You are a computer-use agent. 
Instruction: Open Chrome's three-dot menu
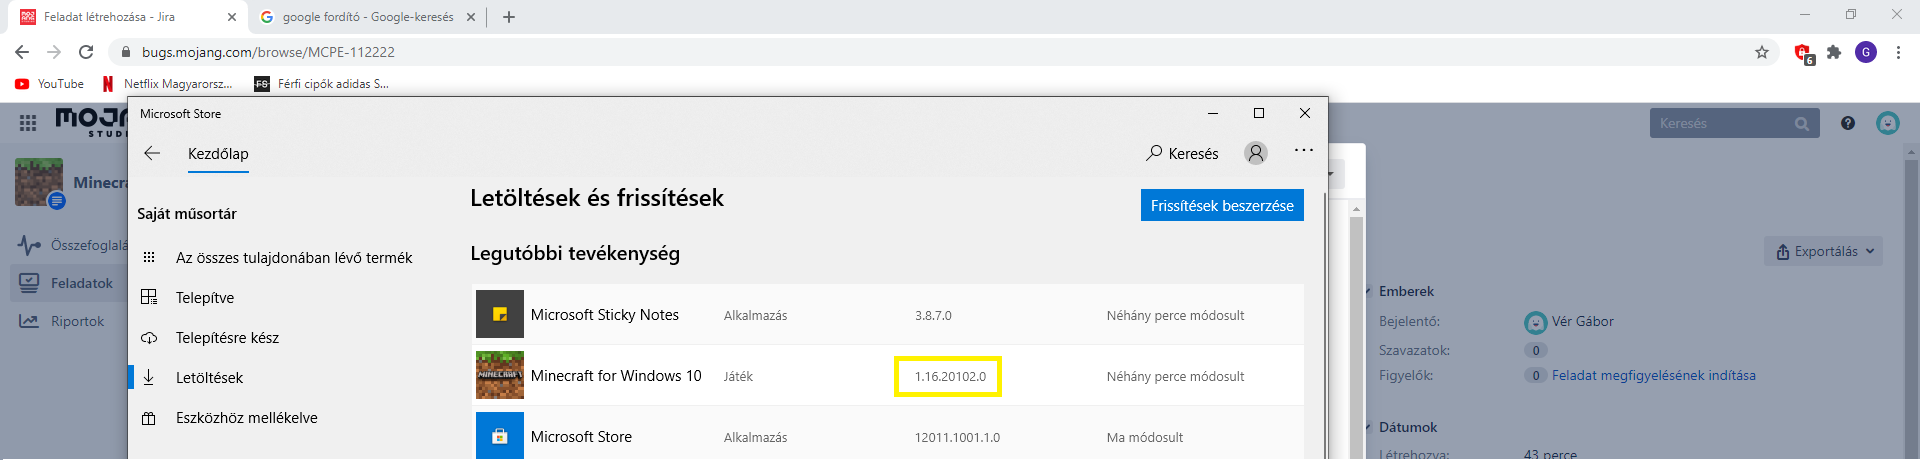1898,52
